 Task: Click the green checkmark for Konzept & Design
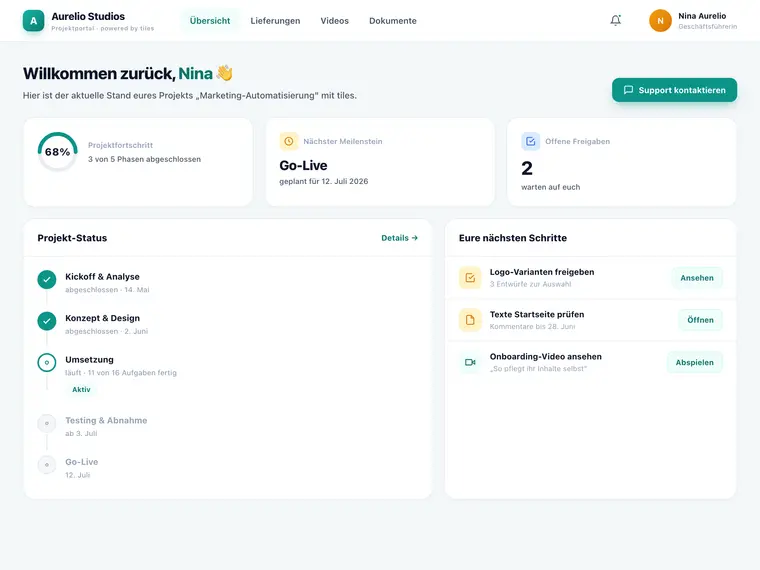(47, 321)
